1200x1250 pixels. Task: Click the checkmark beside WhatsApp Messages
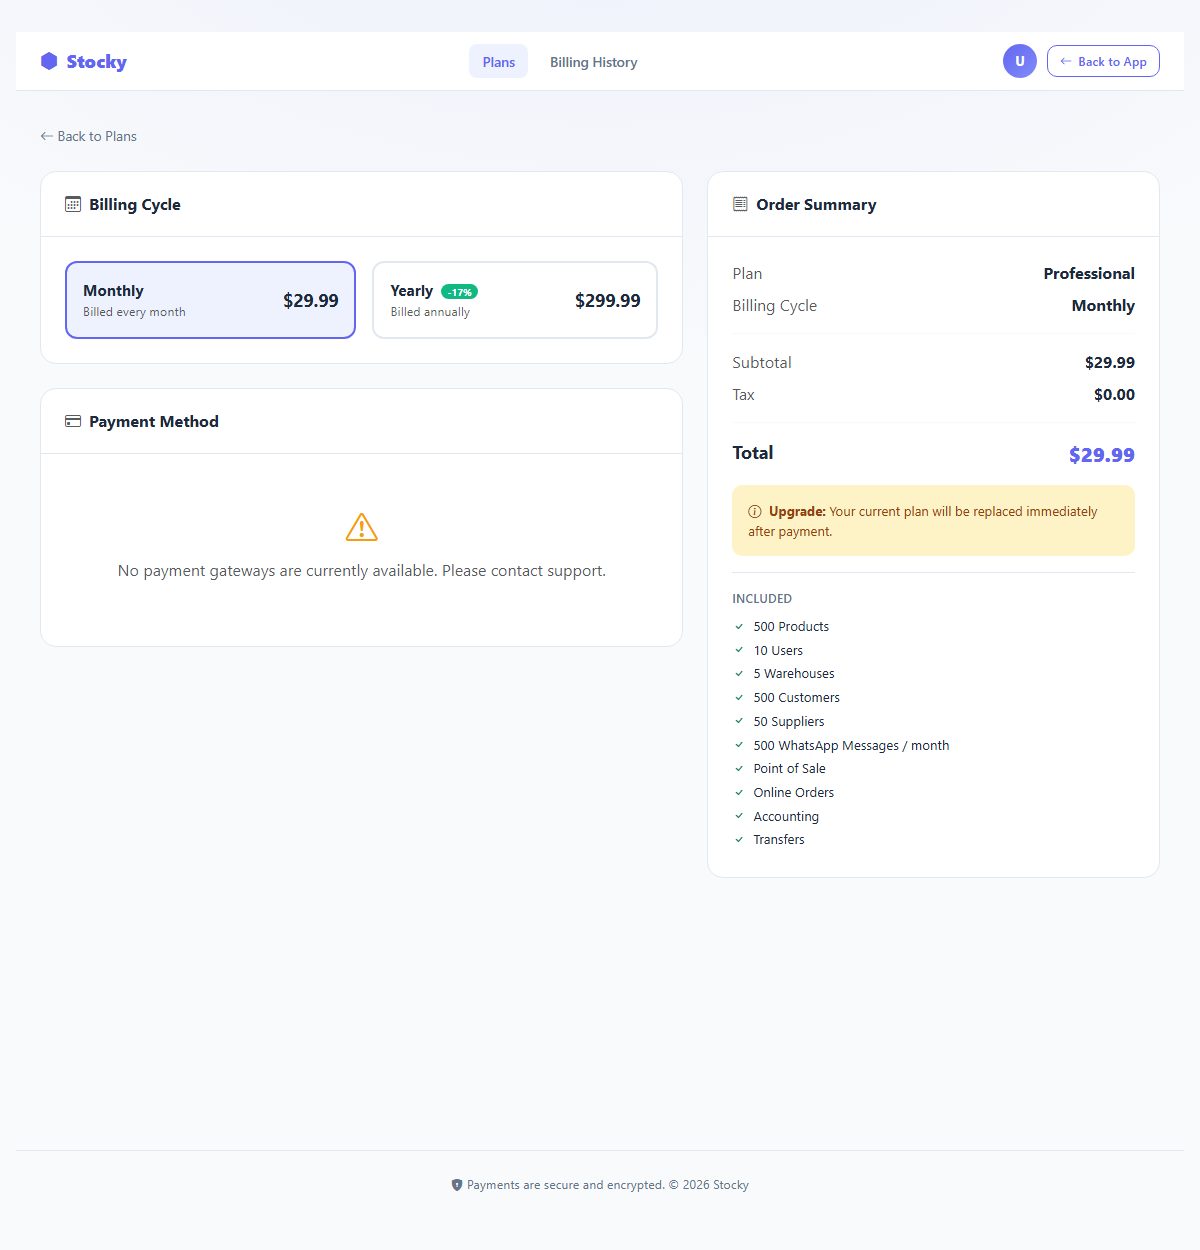pos(739,745)
